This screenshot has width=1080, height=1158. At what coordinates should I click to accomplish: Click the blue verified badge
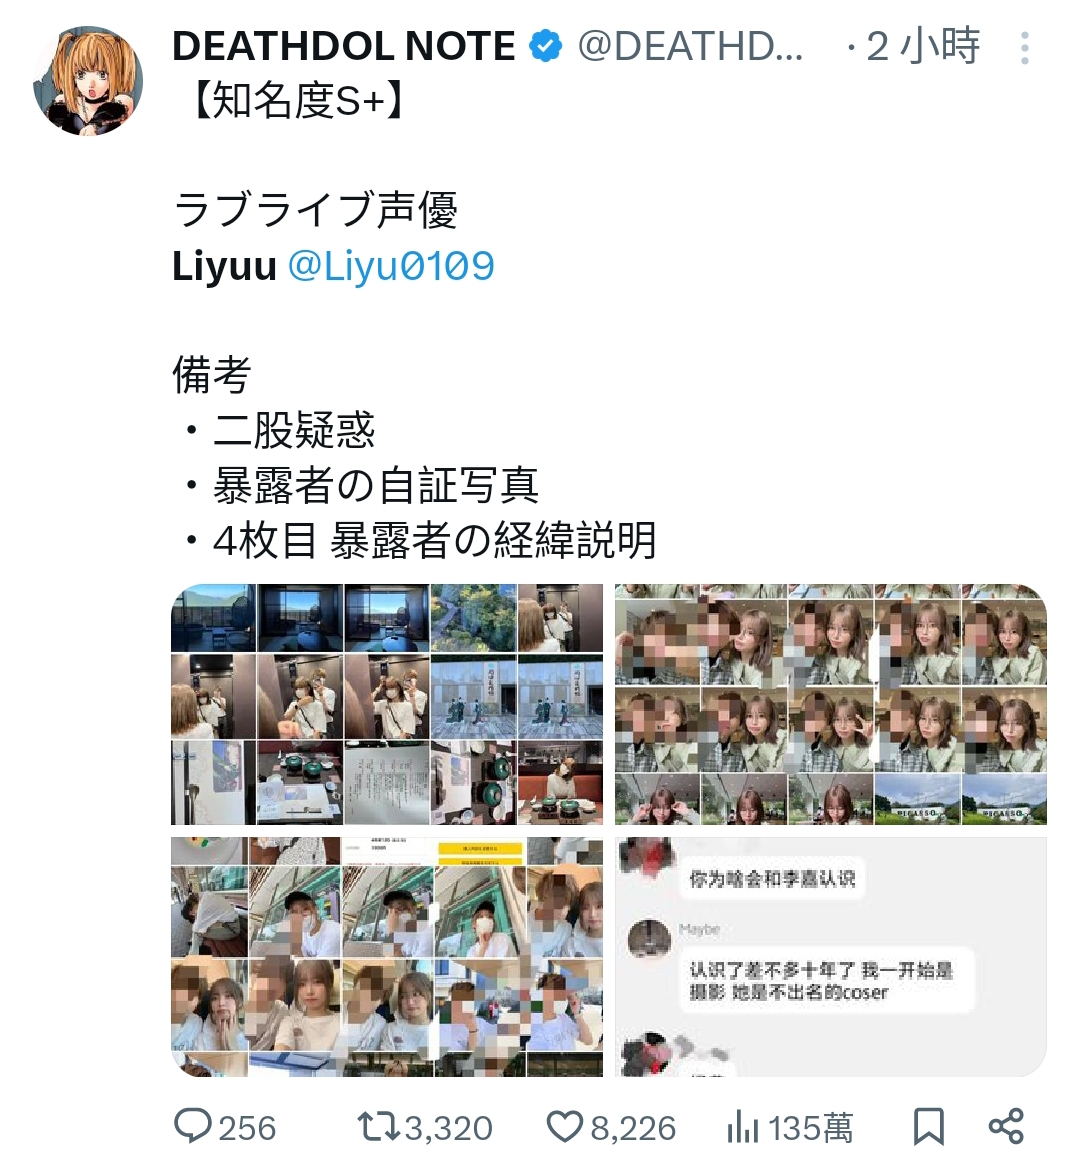pos(545,47)
